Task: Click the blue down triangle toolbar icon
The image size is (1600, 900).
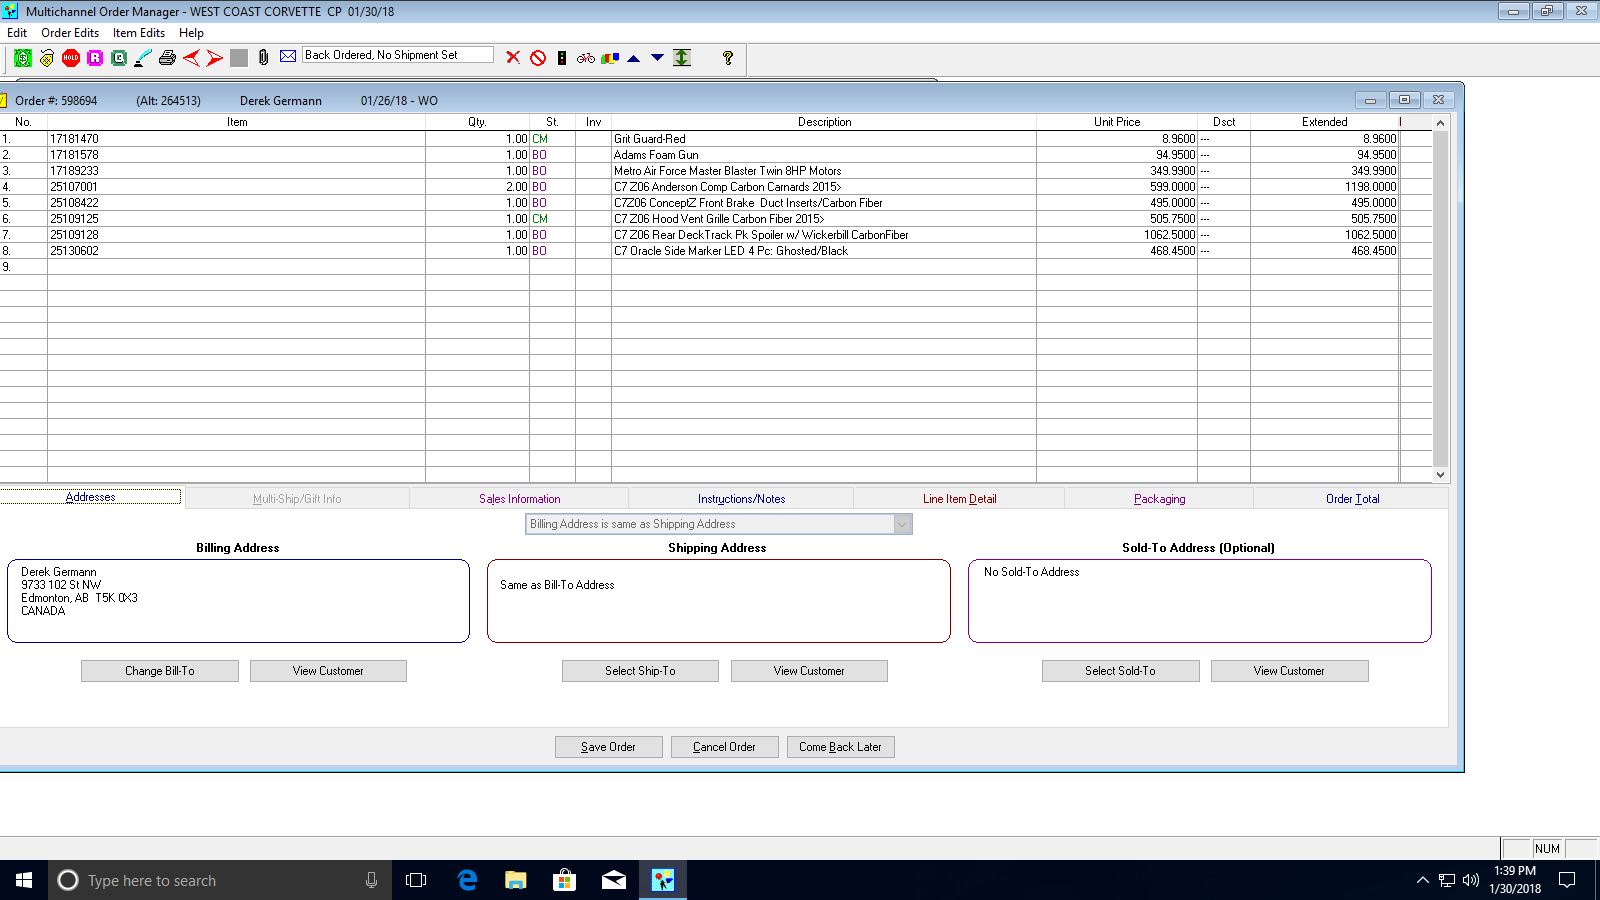Action: 657,58
